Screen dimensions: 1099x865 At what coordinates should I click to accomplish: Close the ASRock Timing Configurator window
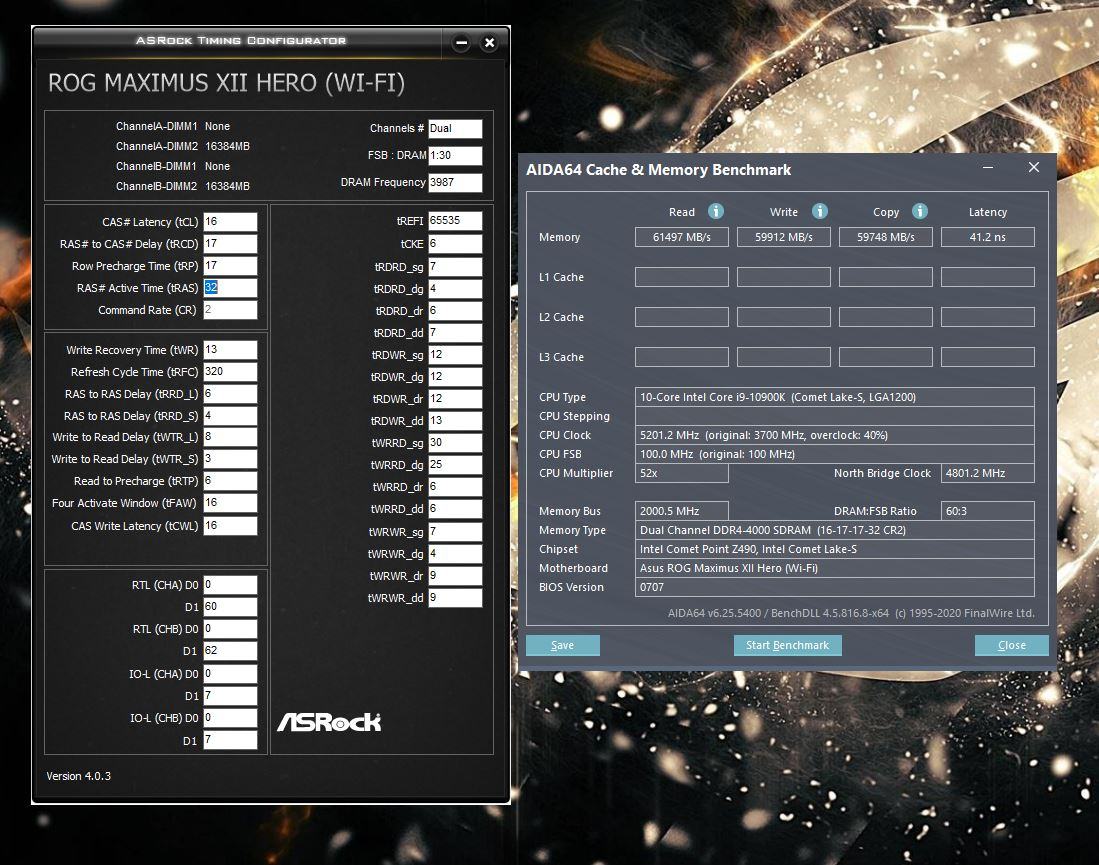(489, 43)
